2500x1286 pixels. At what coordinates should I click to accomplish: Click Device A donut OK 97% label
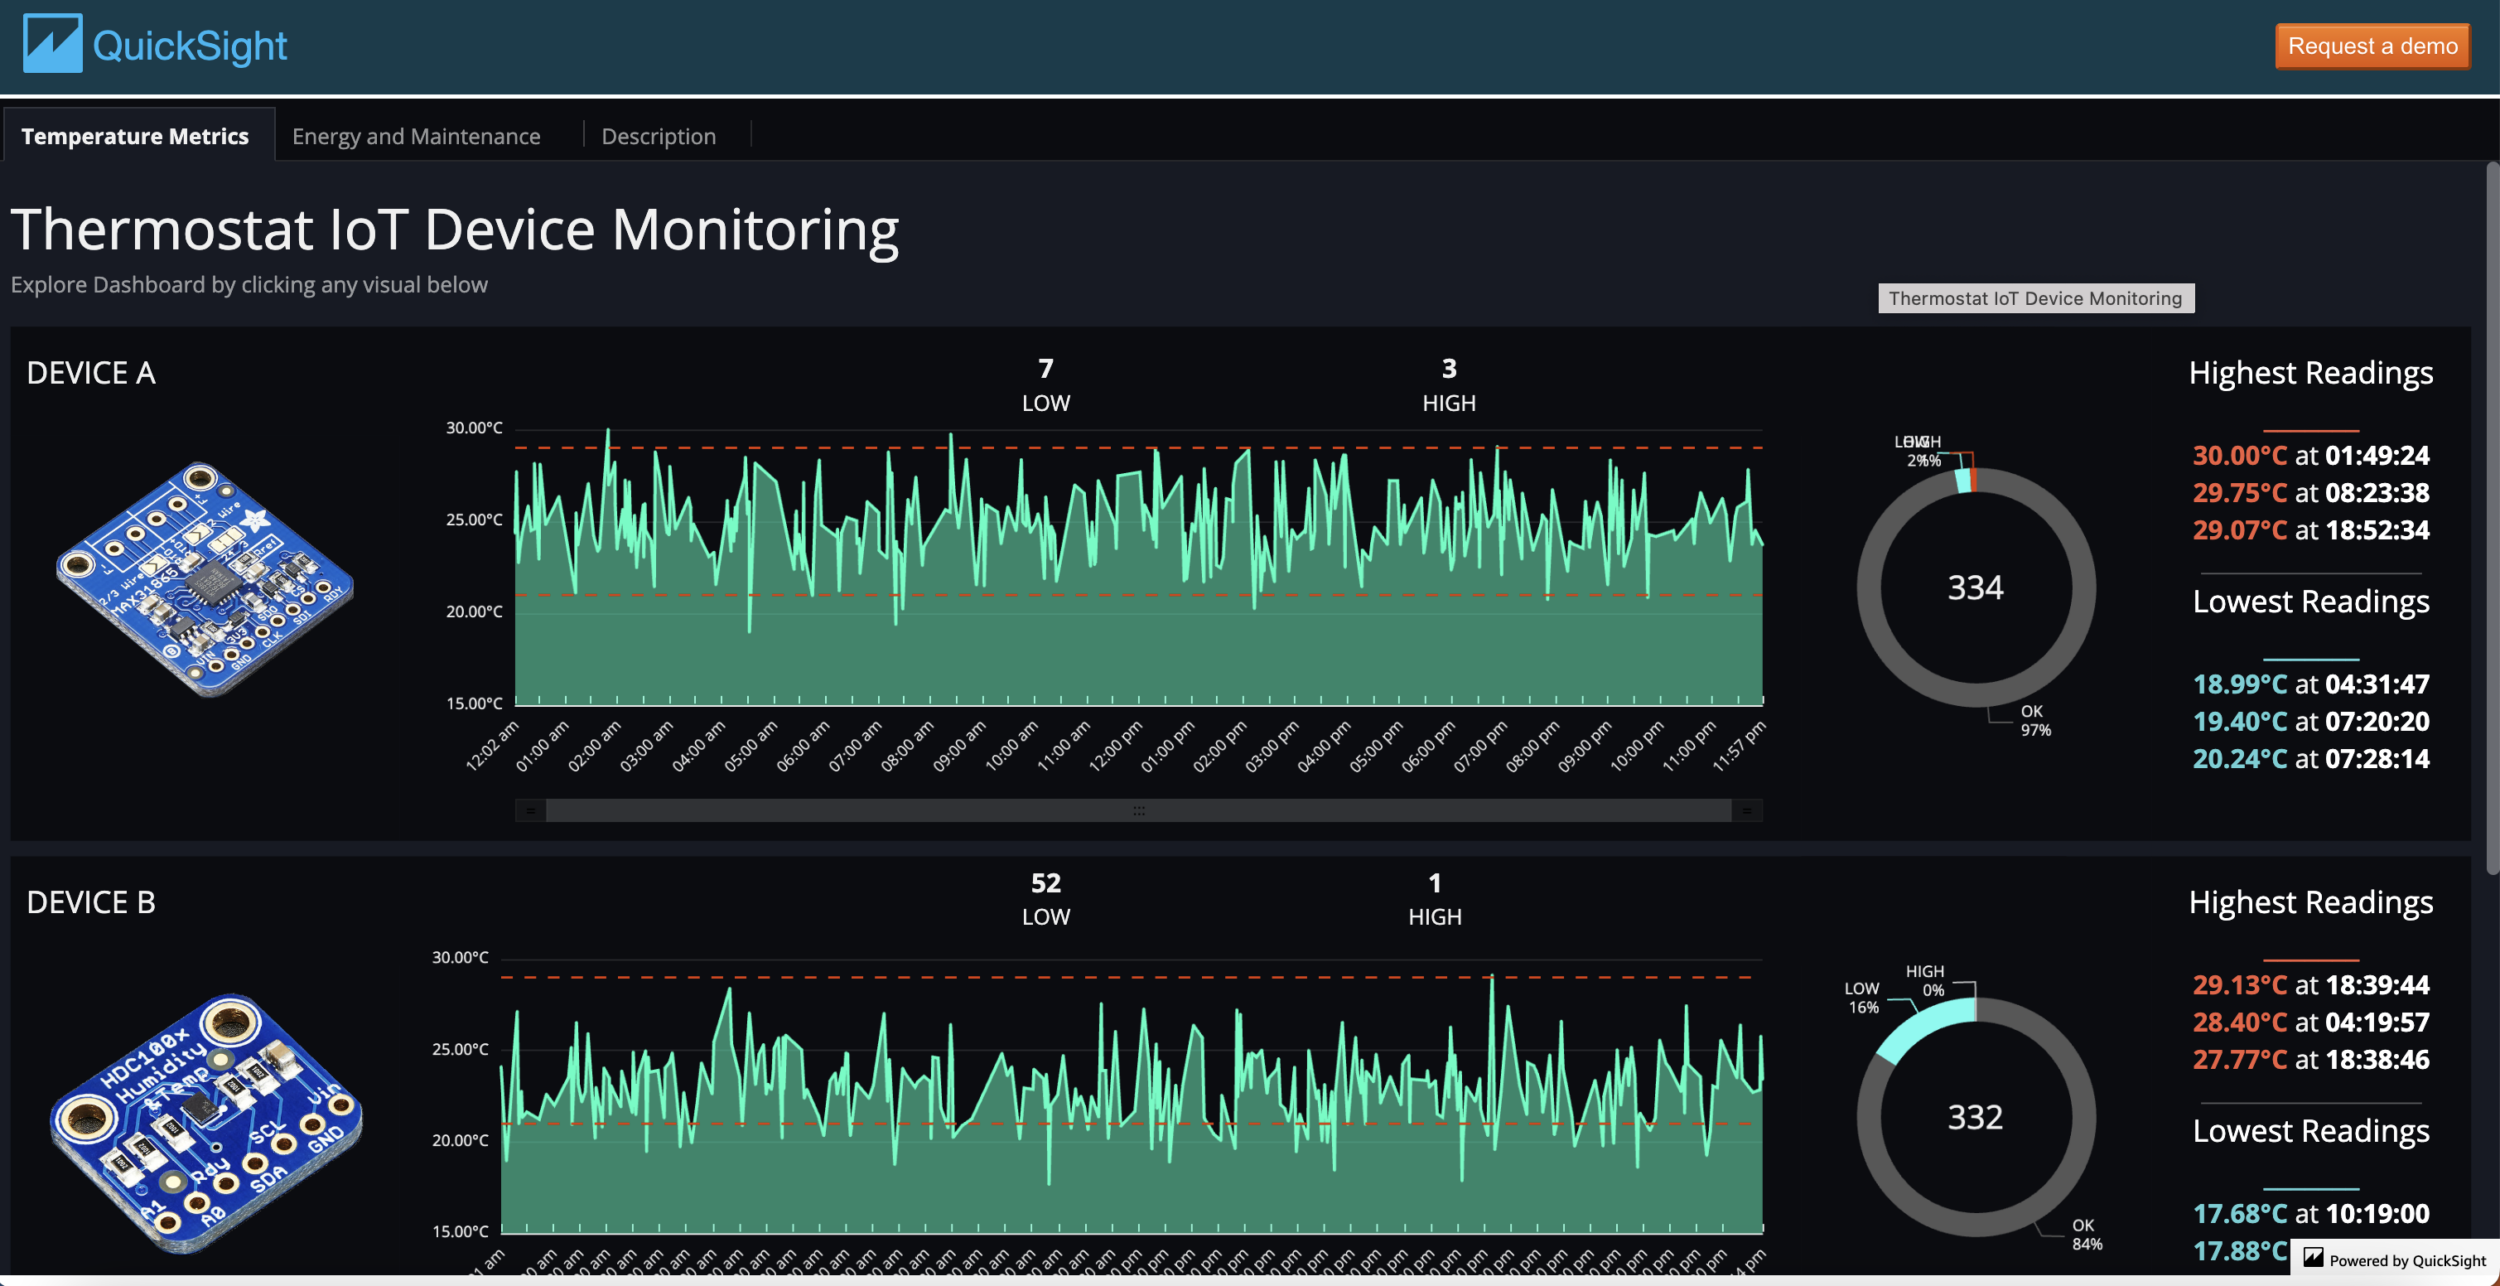2035,721
